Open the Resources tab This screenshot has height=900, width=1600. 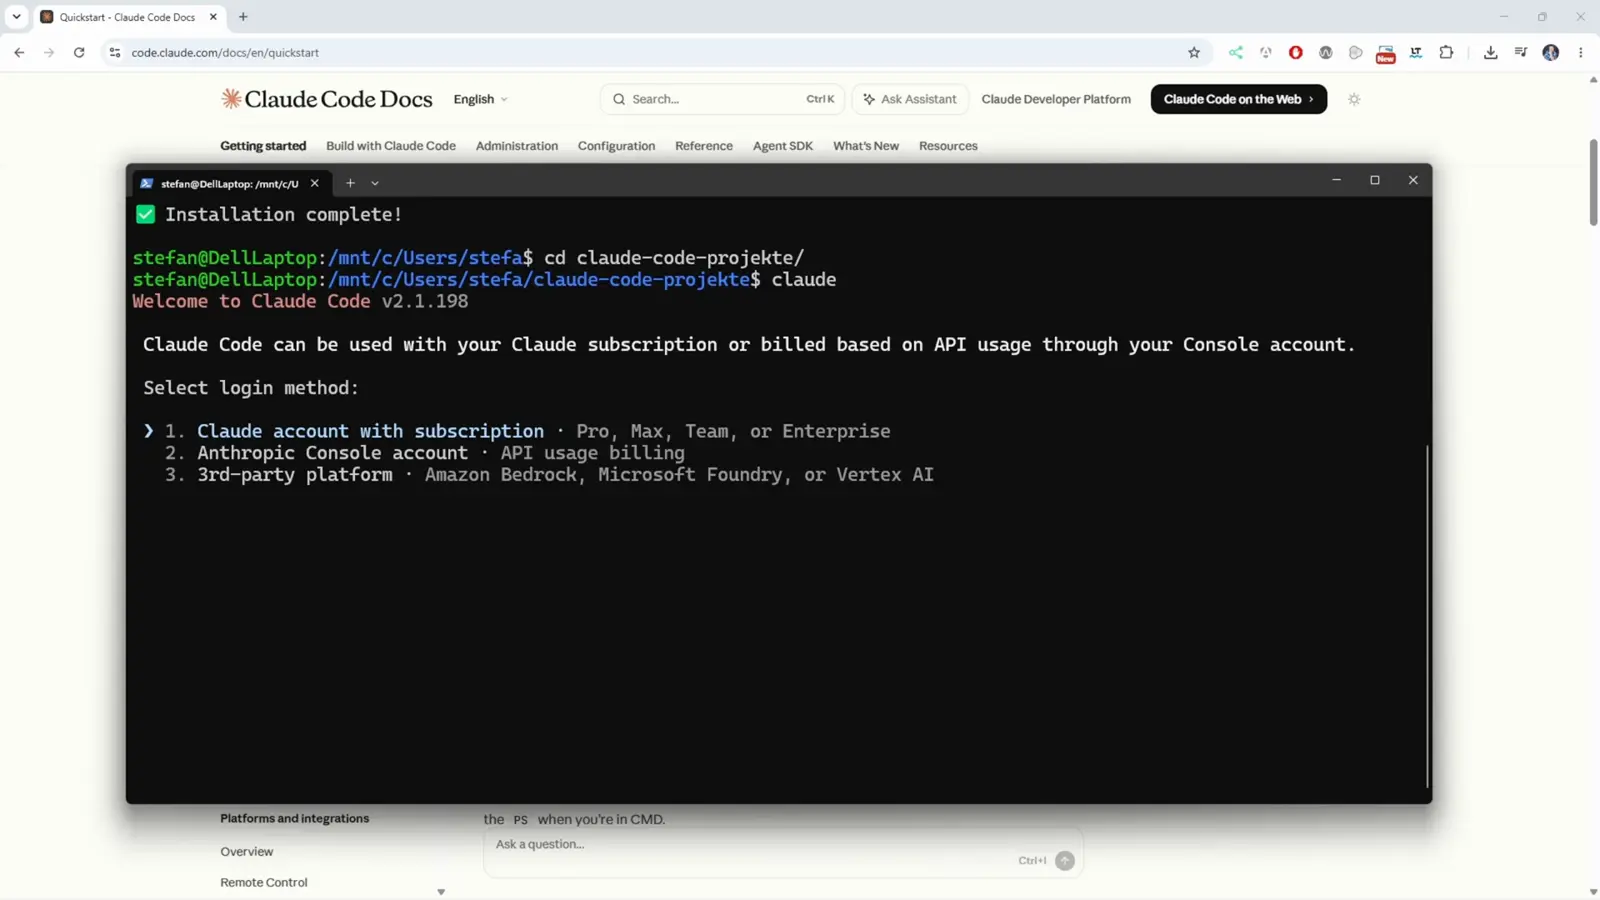pyautogui.click(x=948, y=146)
